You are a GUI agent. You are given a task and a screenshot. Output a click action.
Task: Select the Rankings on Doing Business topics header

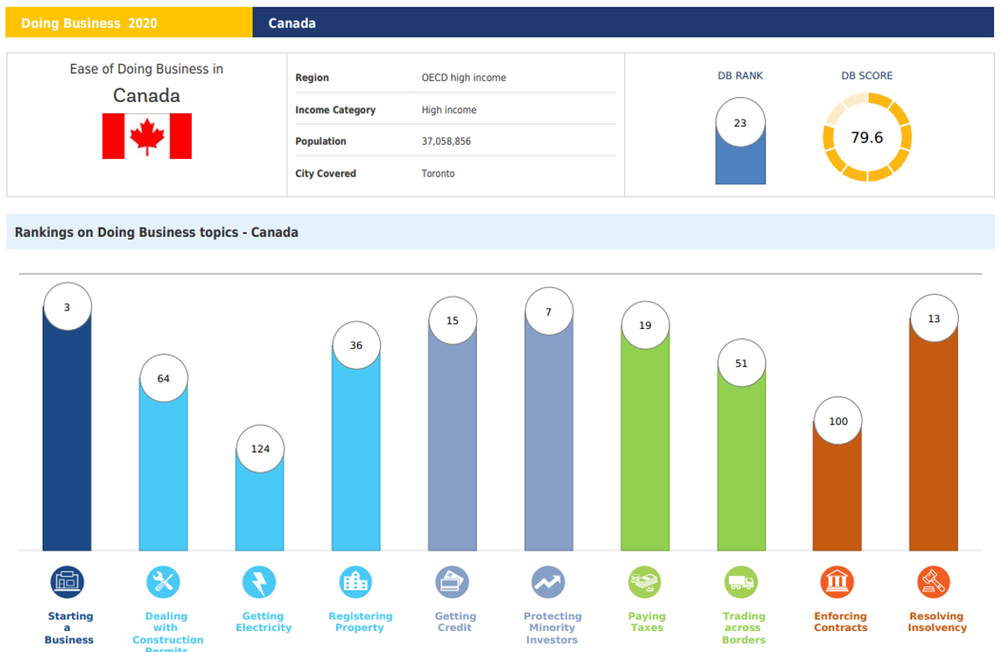[x=157, y=232]
